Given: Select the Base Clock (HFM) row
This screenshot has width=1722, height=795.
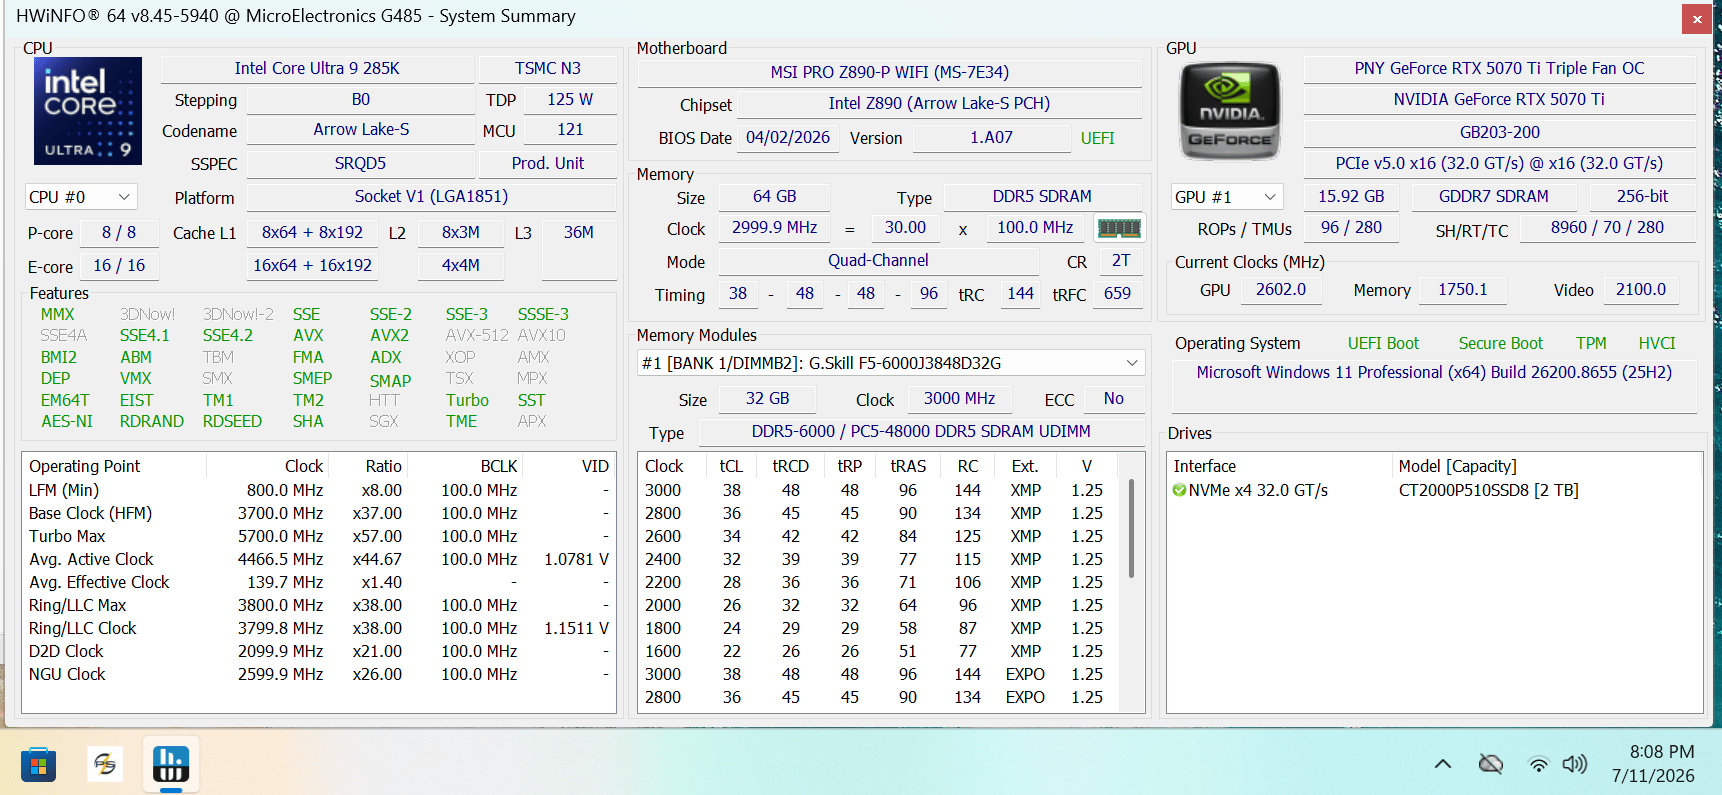Looking at the screenshot, I should point(319,513).
